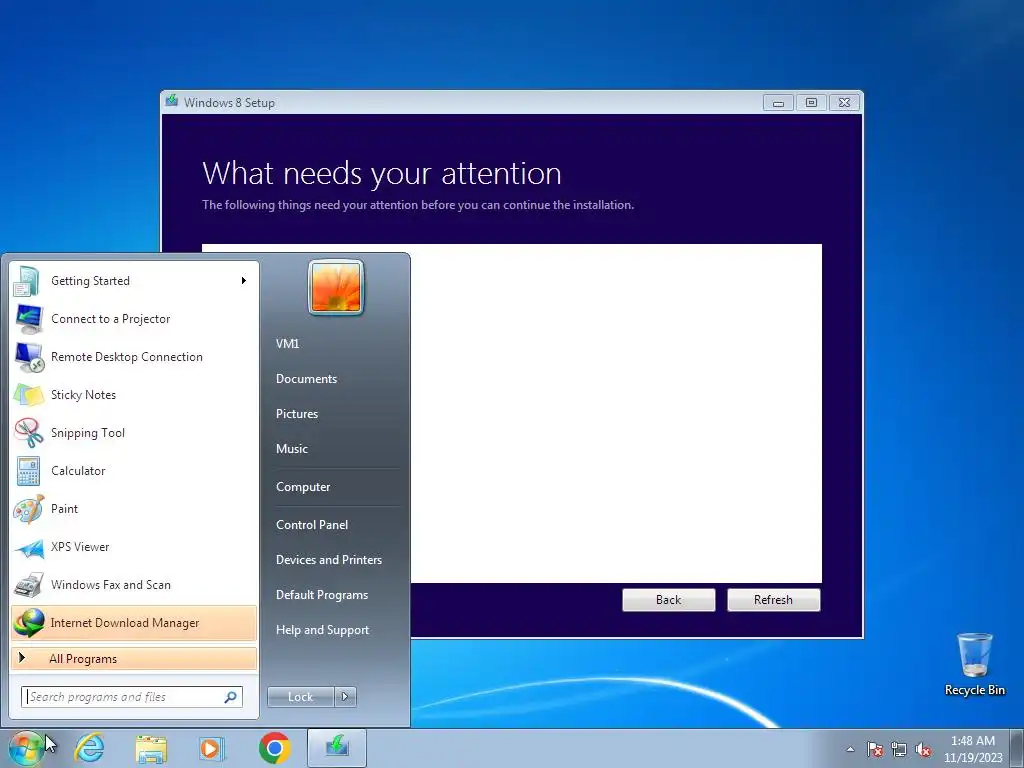
Task: Launch Internet Download Manager icon
Action: [x=28, y=622]
